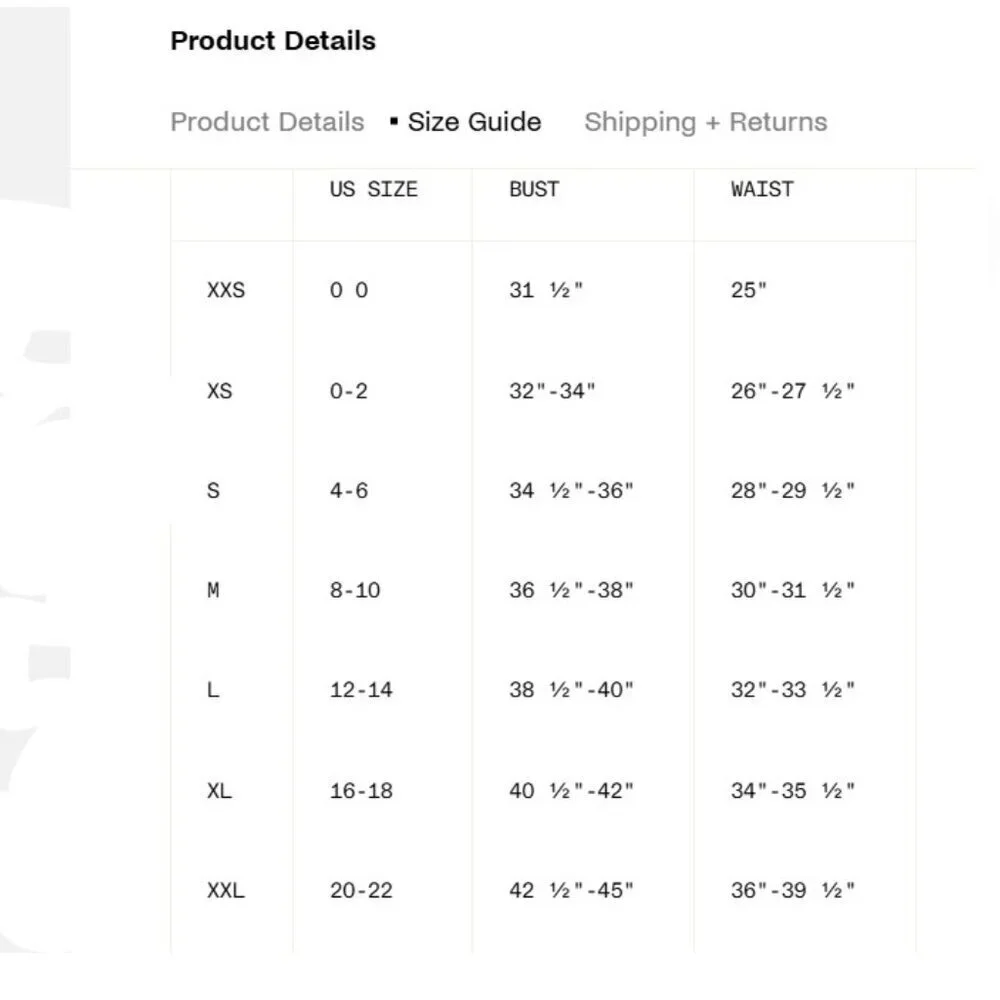Select the XL size row label
The image size is (1000, 1000).
point(219,791)
